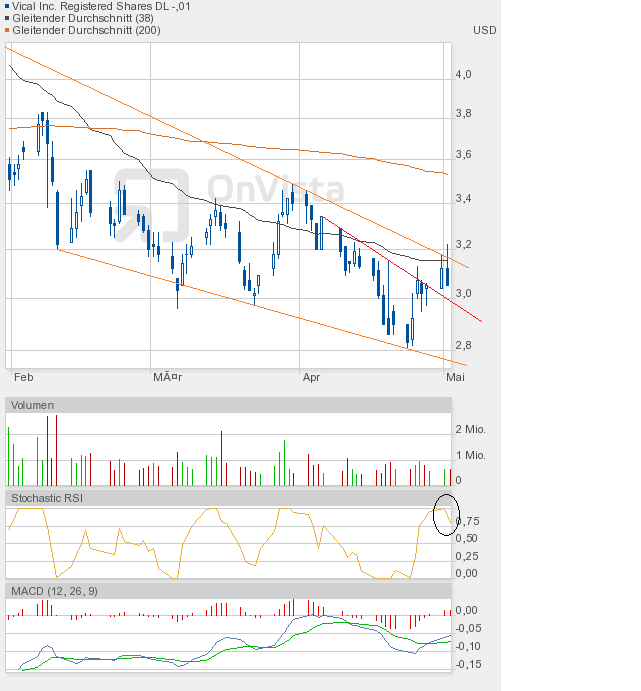Click the black 38-day average legend marker

[x=7, y=18]
